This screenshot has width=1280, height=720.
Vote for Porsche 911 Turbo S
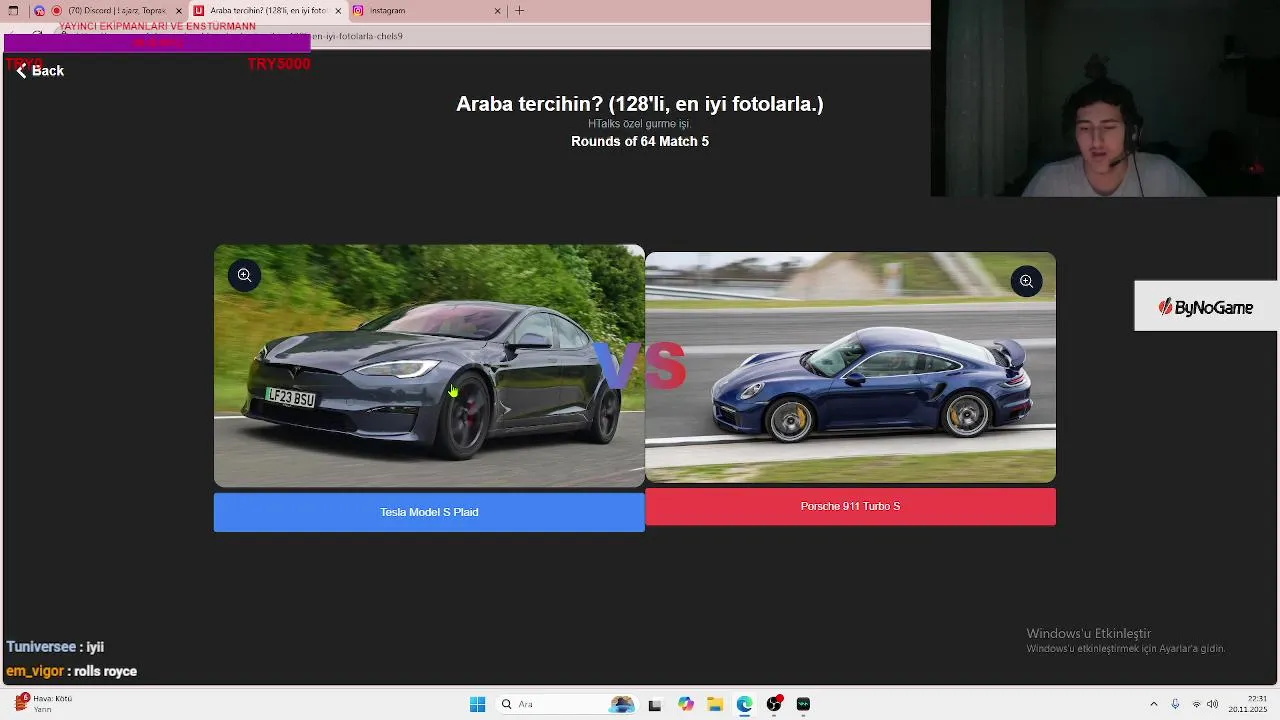click(x=850, y=506)
